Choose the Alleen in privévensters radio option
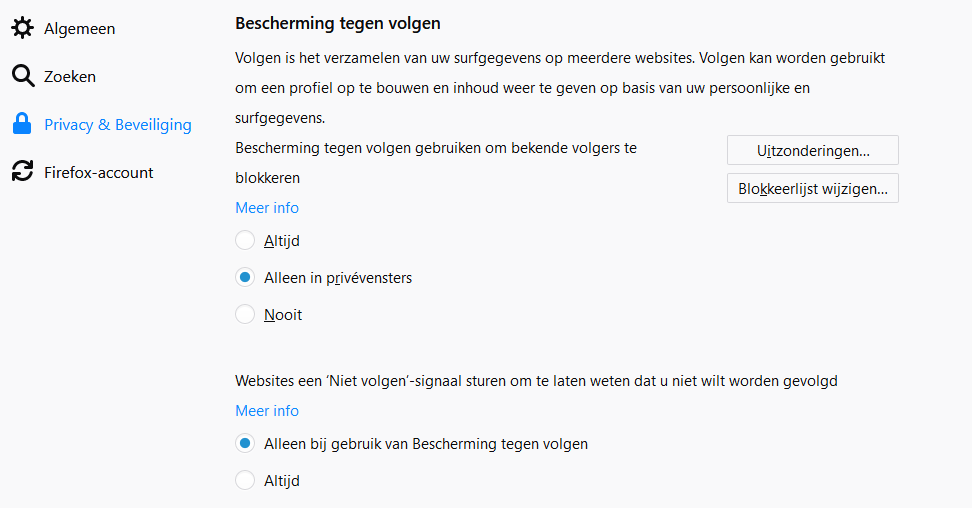The image size is (972, 508). tap(245, 277)
